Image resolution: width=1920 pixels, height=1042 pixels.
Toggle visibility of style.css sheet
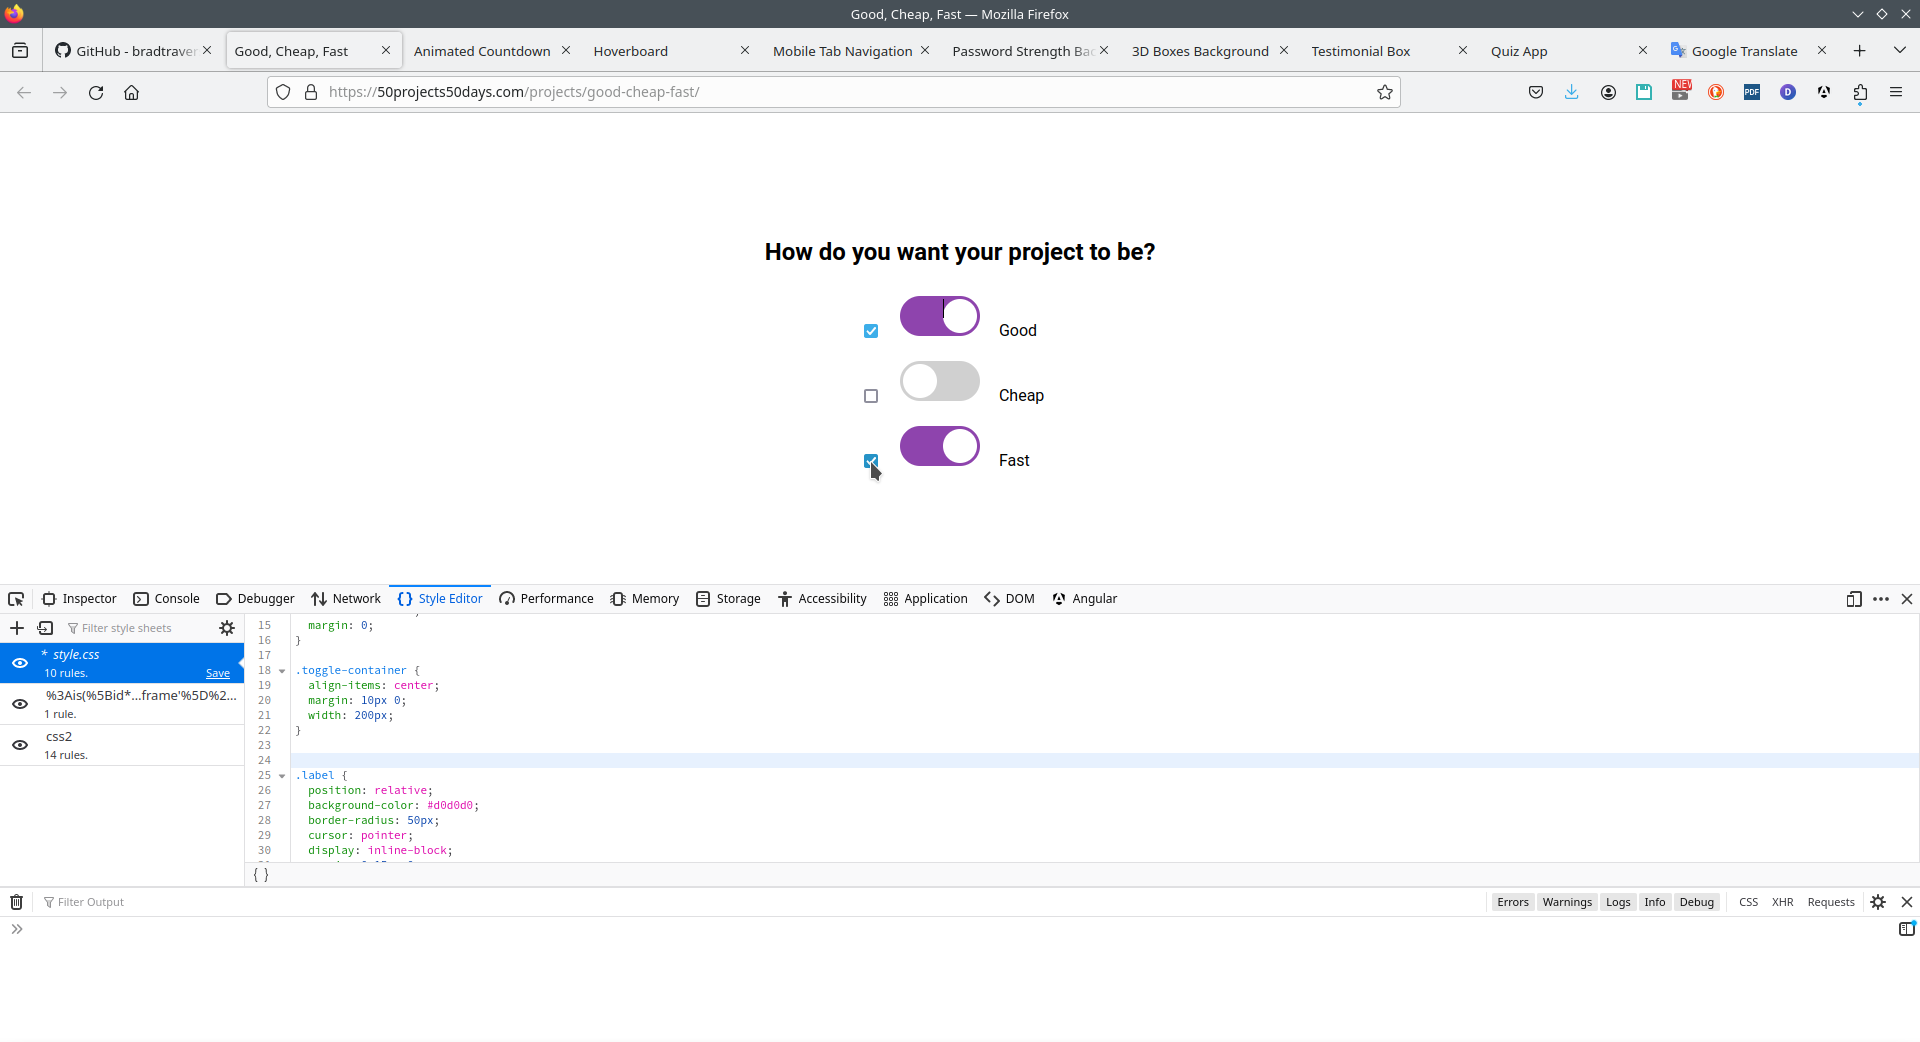coord(20,663)
